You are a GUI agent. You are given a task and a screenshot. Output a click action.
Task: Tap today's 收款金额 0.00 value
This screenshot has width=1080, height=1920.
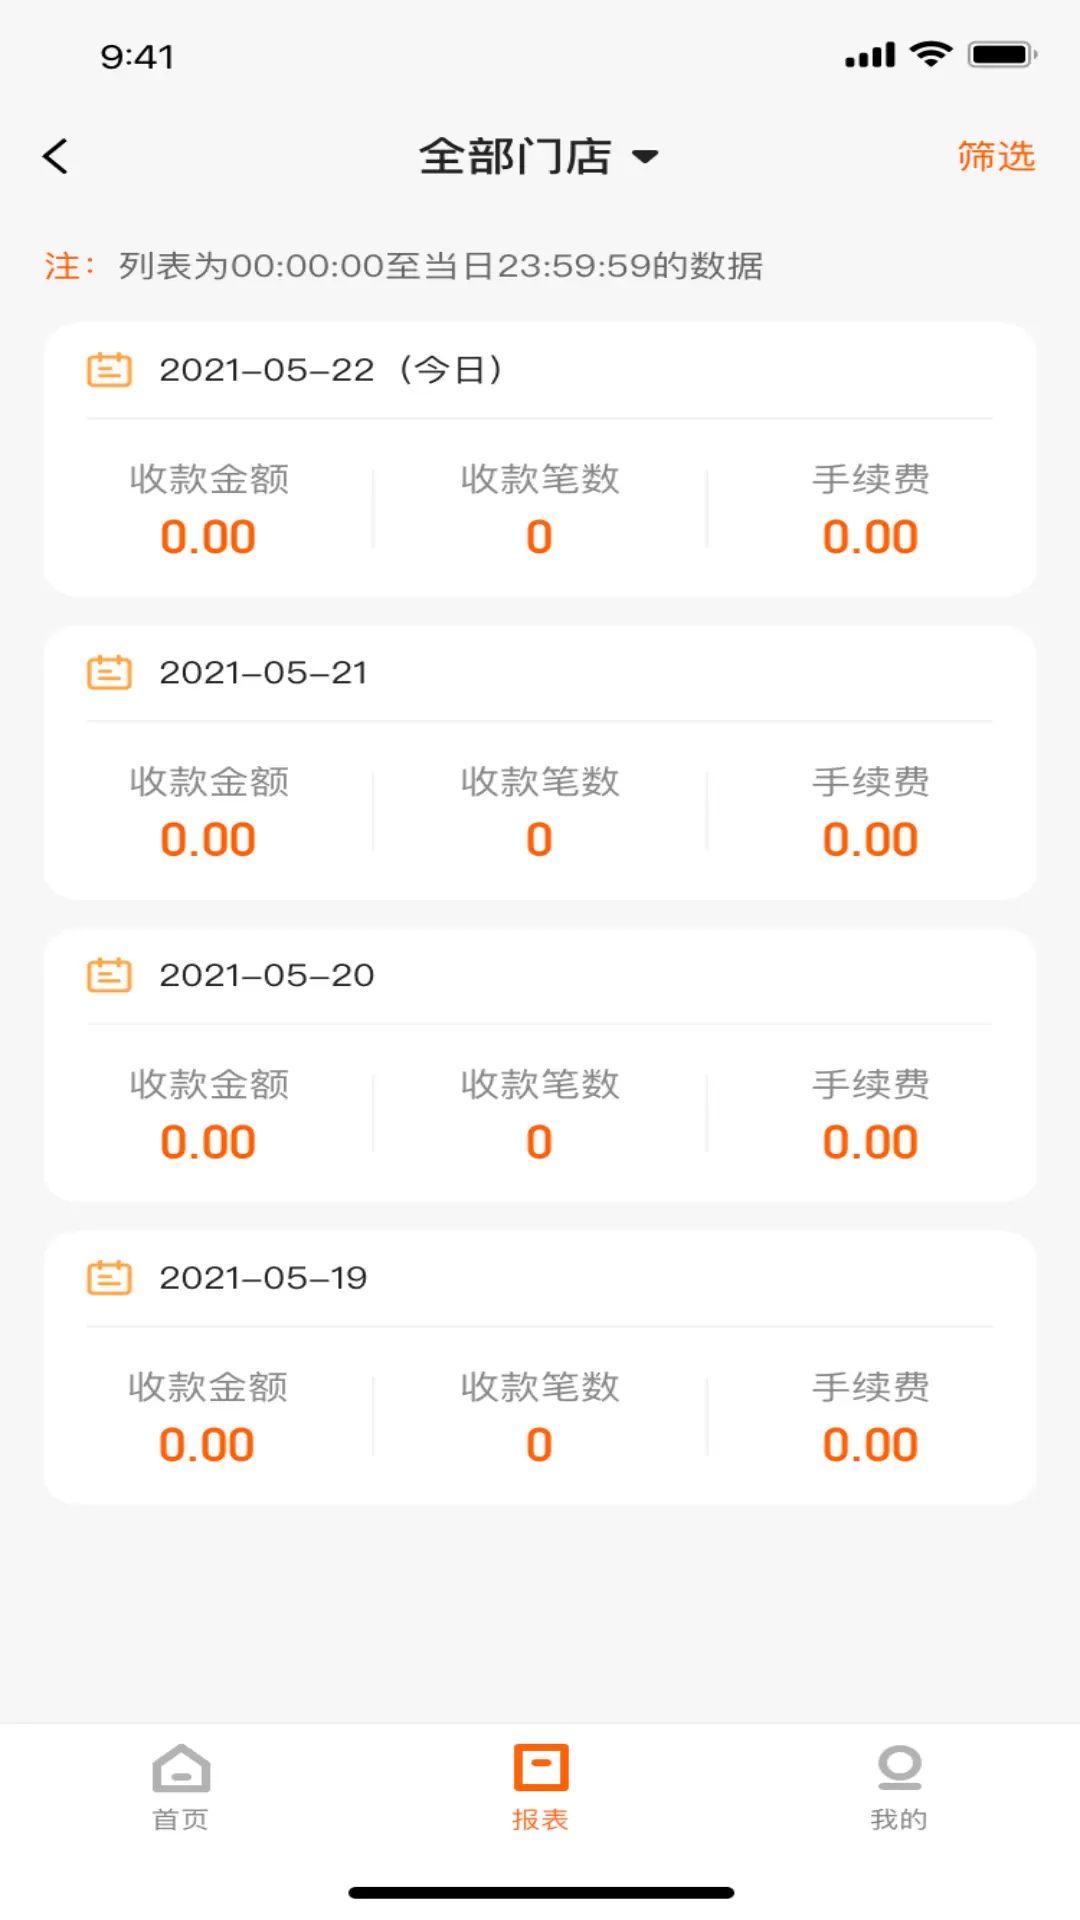coord(208,537)
